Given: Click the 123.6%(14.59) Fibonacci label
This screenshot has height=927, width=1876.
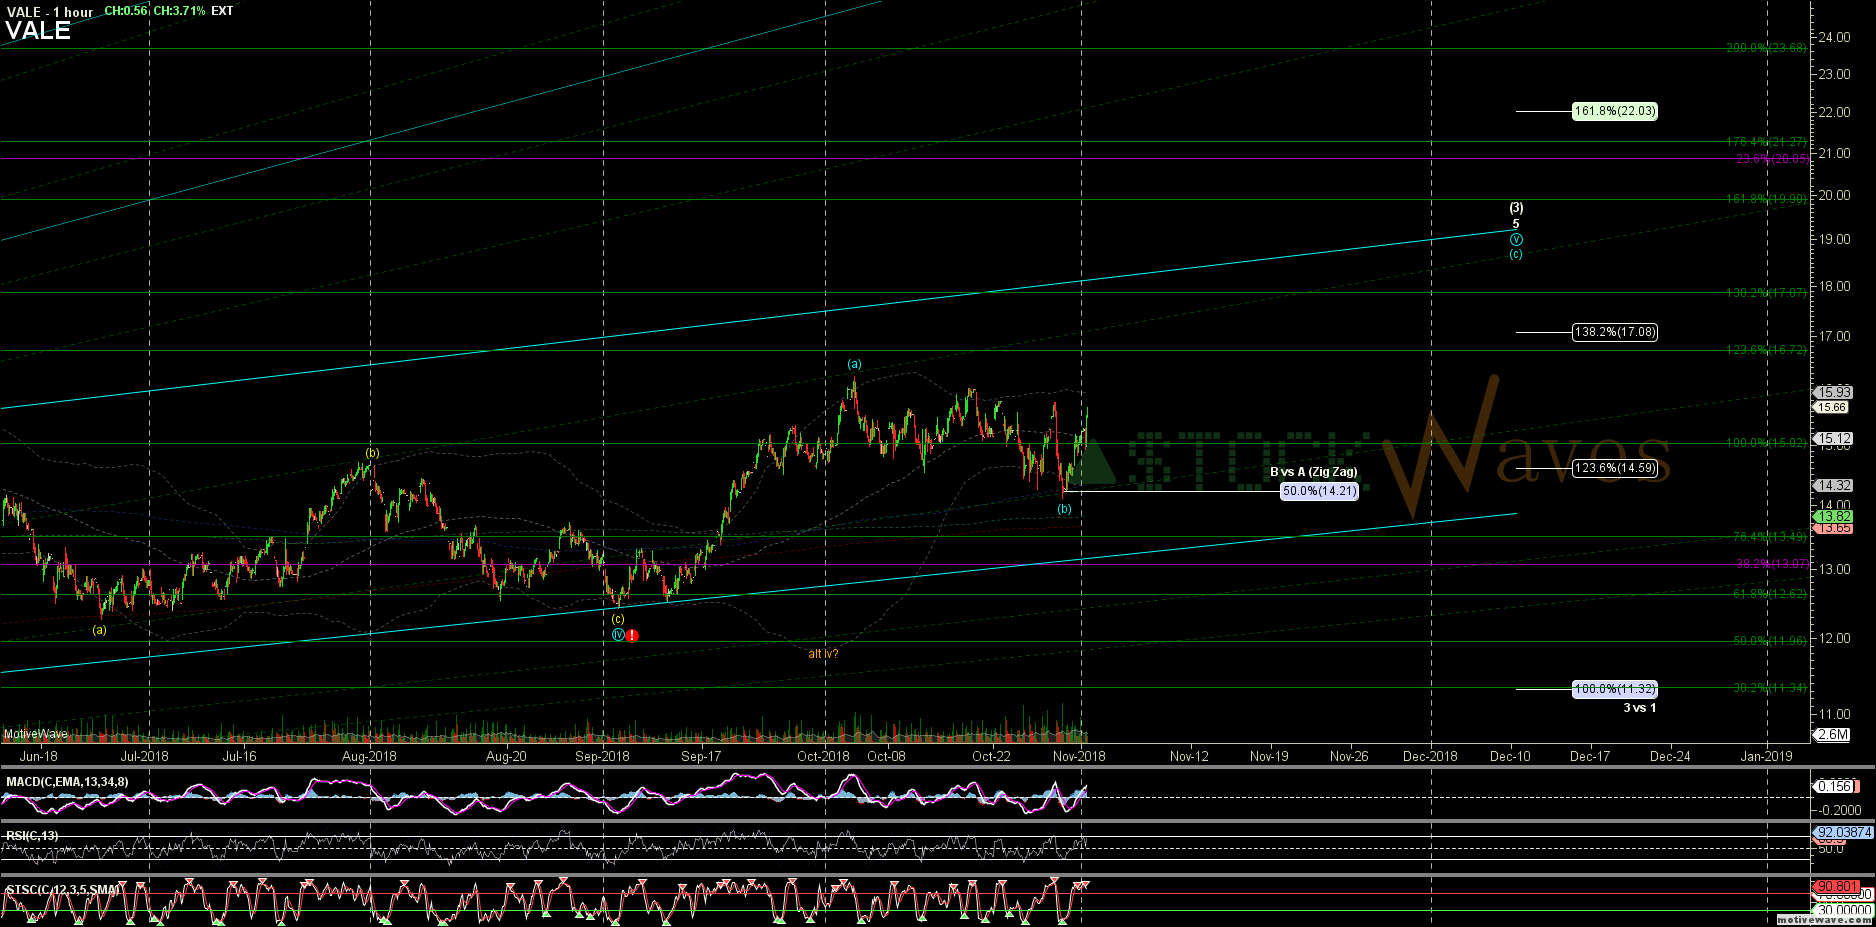Looking at the screenshot, I should (1614, 468).
